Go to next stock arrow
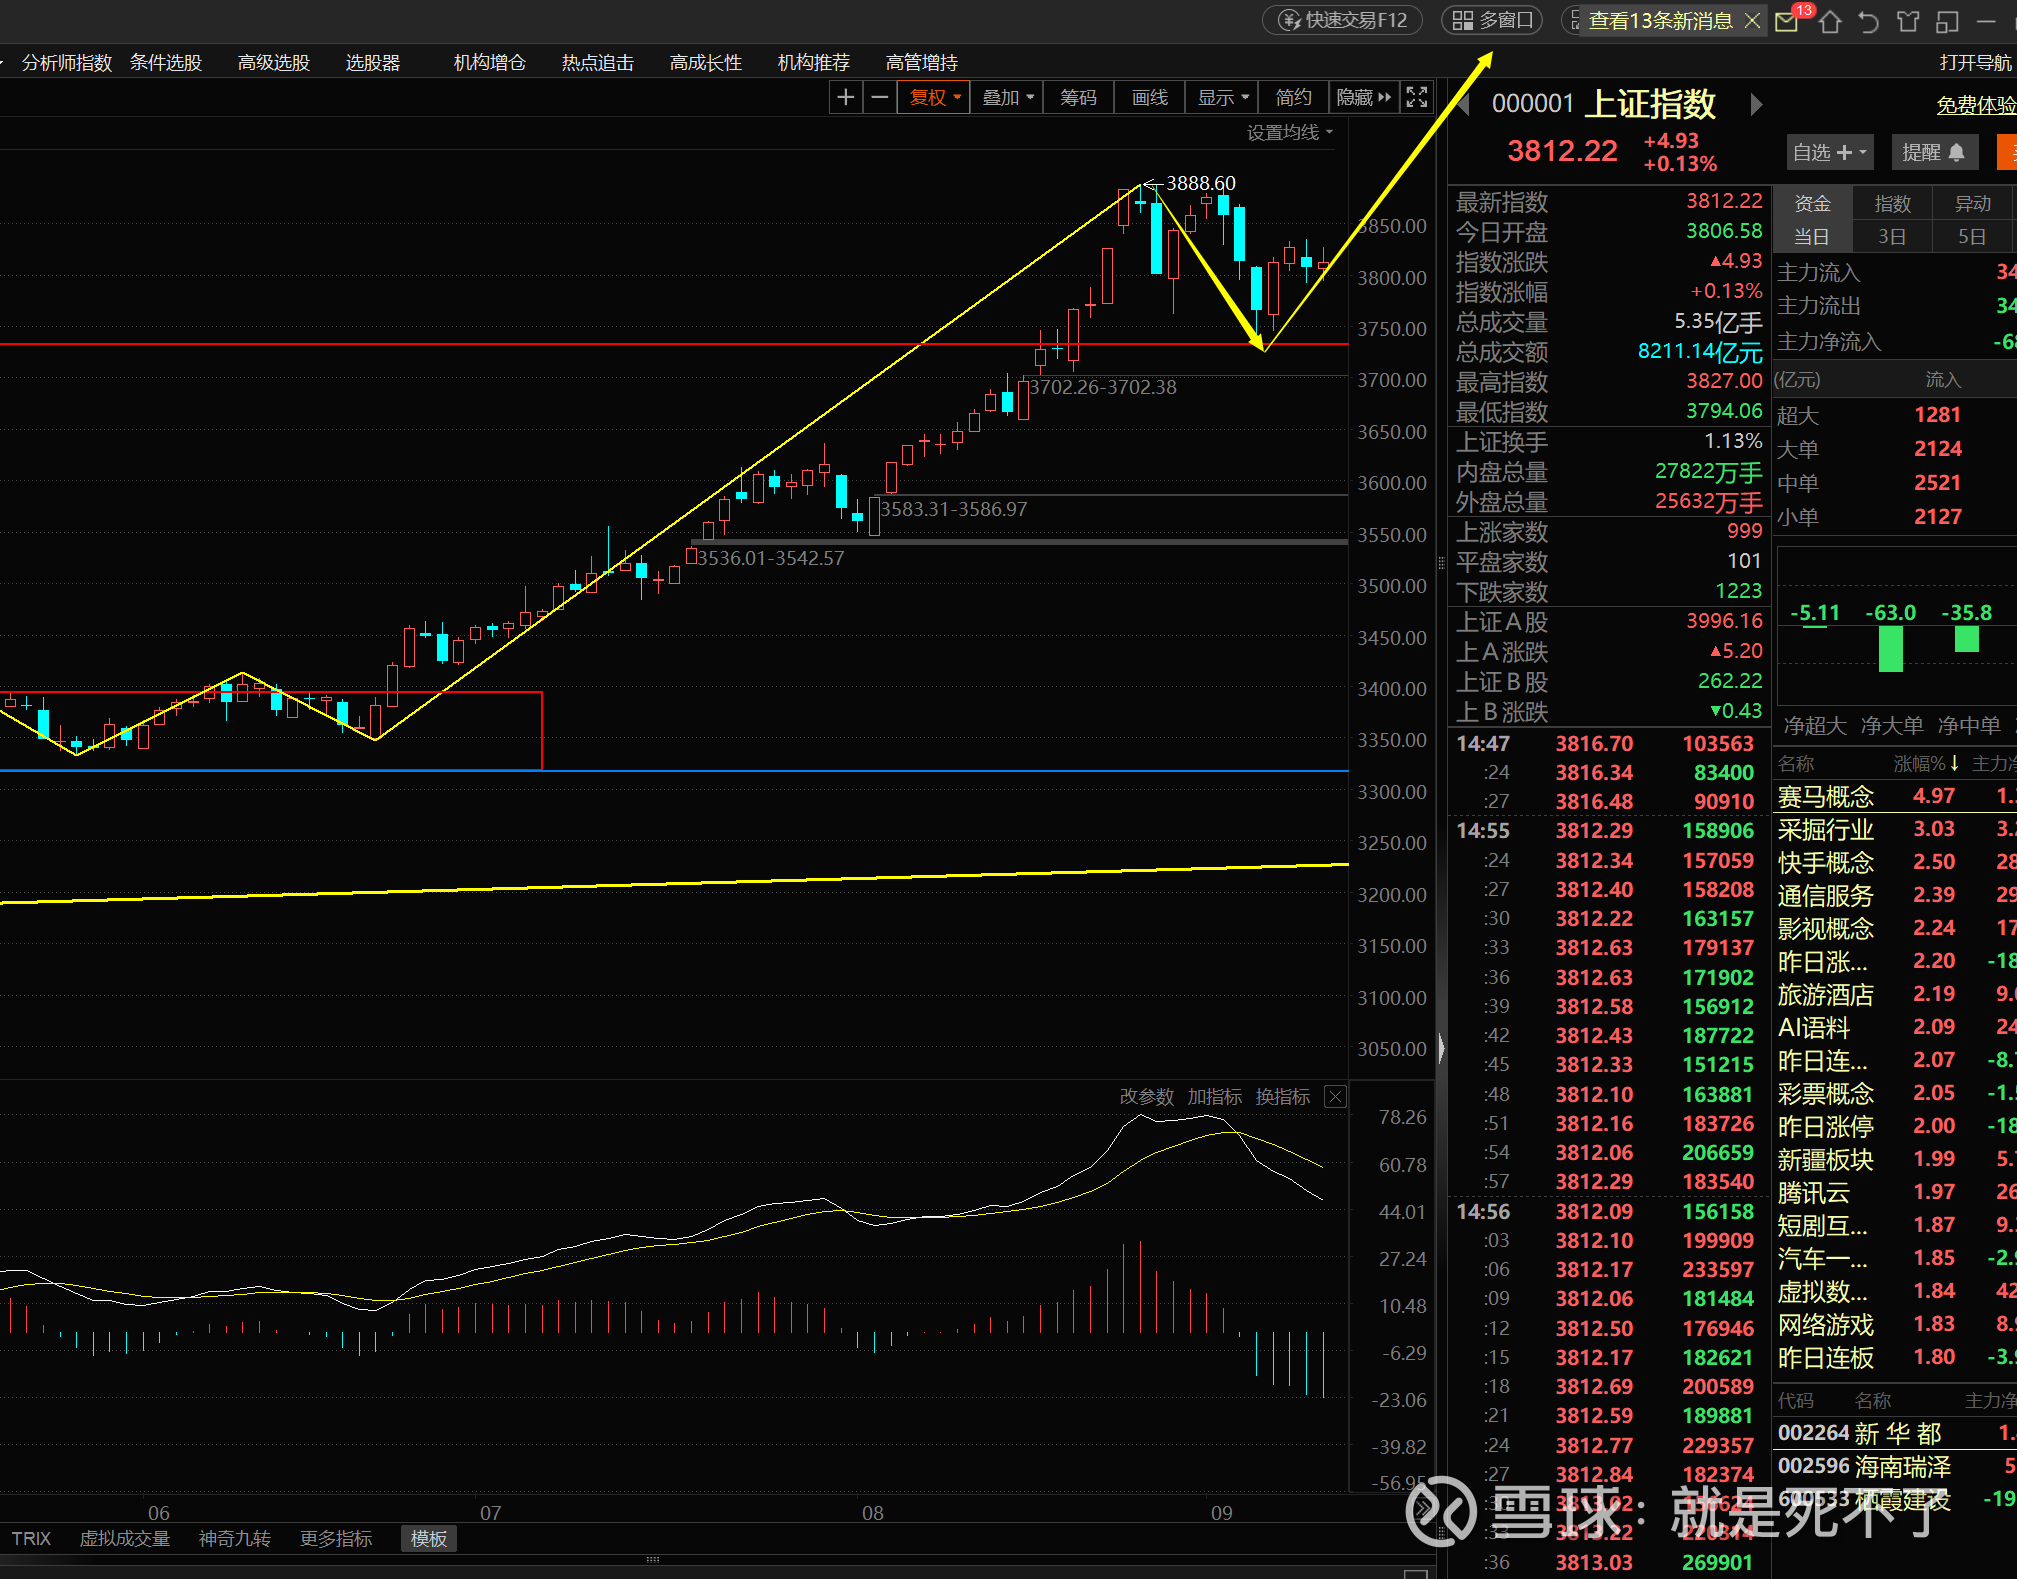 coord(1757,105)
